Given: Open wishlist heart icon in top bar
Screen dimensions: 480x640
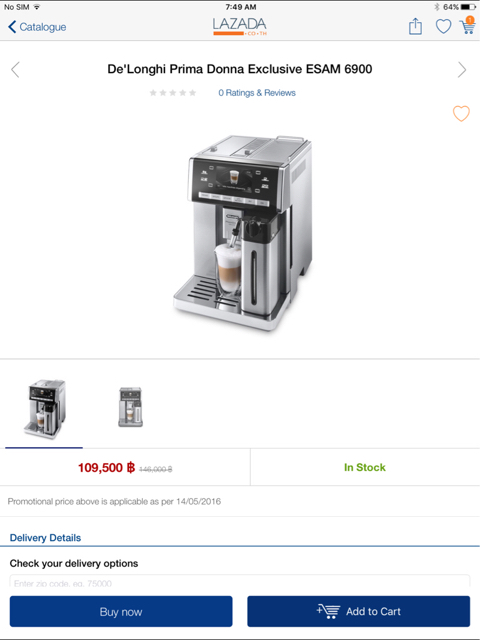Looking at the screenshot, I should (x=443, y=27).
